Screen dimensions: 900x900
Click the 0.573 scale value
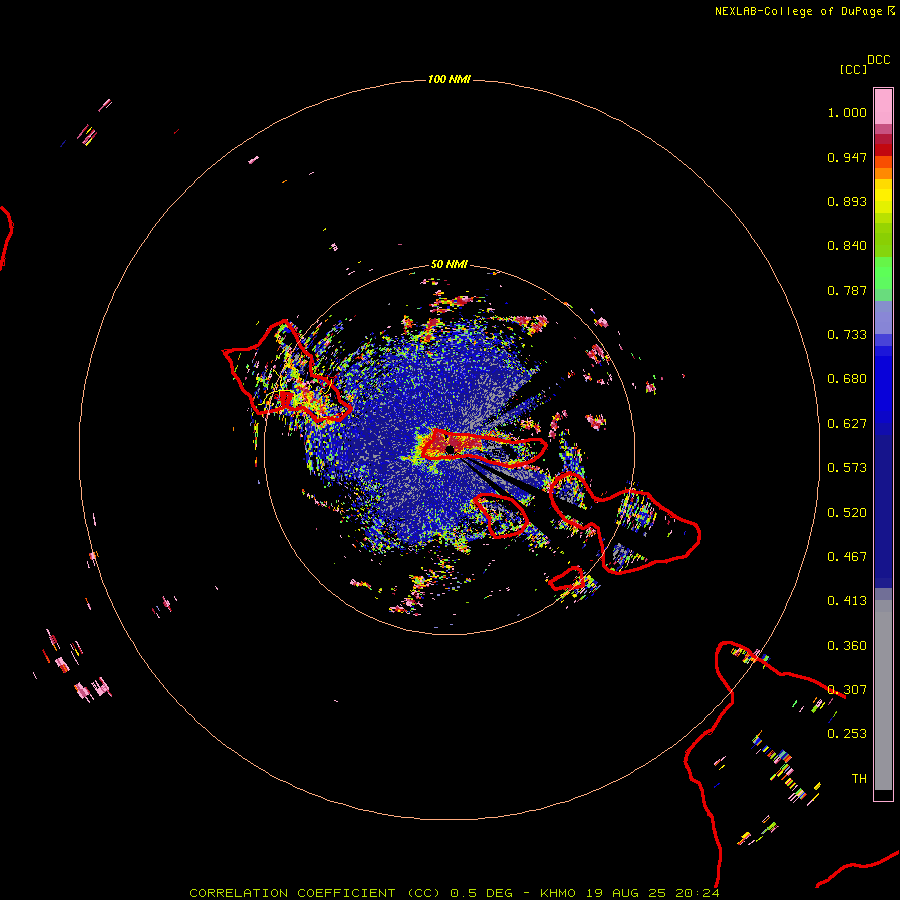click(847, 468)
